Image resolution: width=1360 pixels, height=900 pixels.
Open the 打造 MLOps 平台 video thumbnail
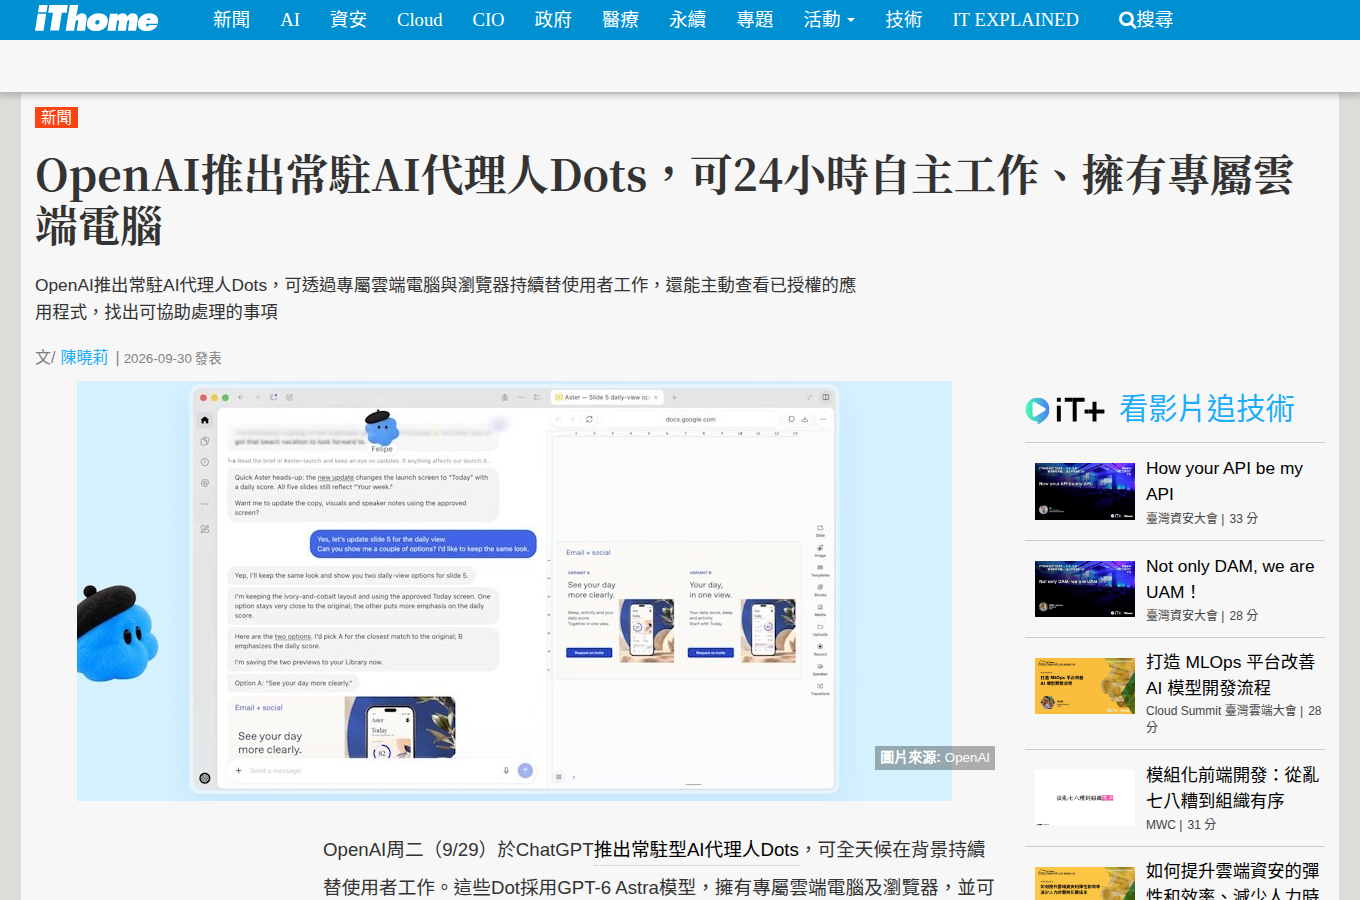[x=1085, y=686]
